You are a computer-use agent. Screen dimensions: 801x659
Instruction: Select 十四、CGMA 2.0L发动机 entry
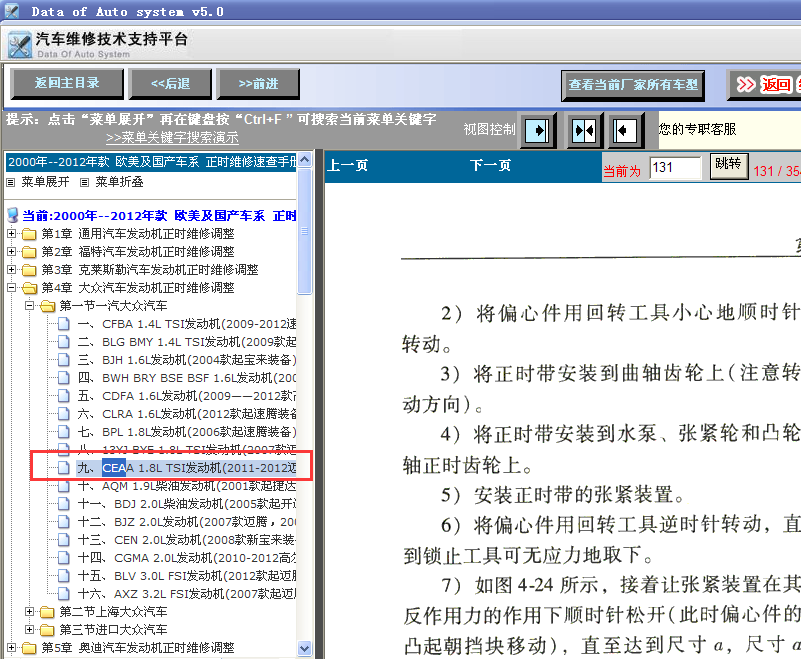(x=187, y=558)
